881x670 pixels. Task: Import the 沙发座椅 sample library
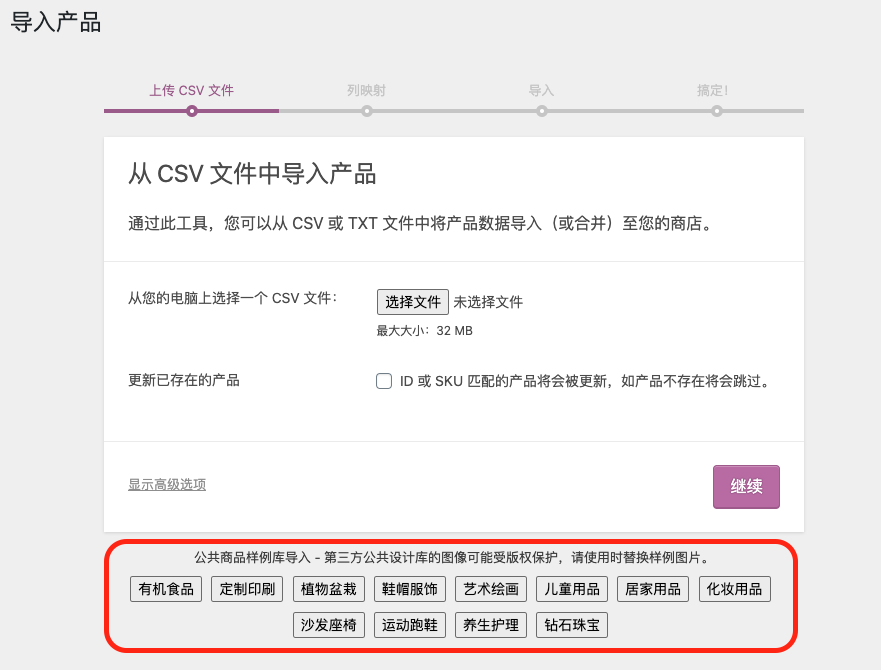click(x=329, y=625)
